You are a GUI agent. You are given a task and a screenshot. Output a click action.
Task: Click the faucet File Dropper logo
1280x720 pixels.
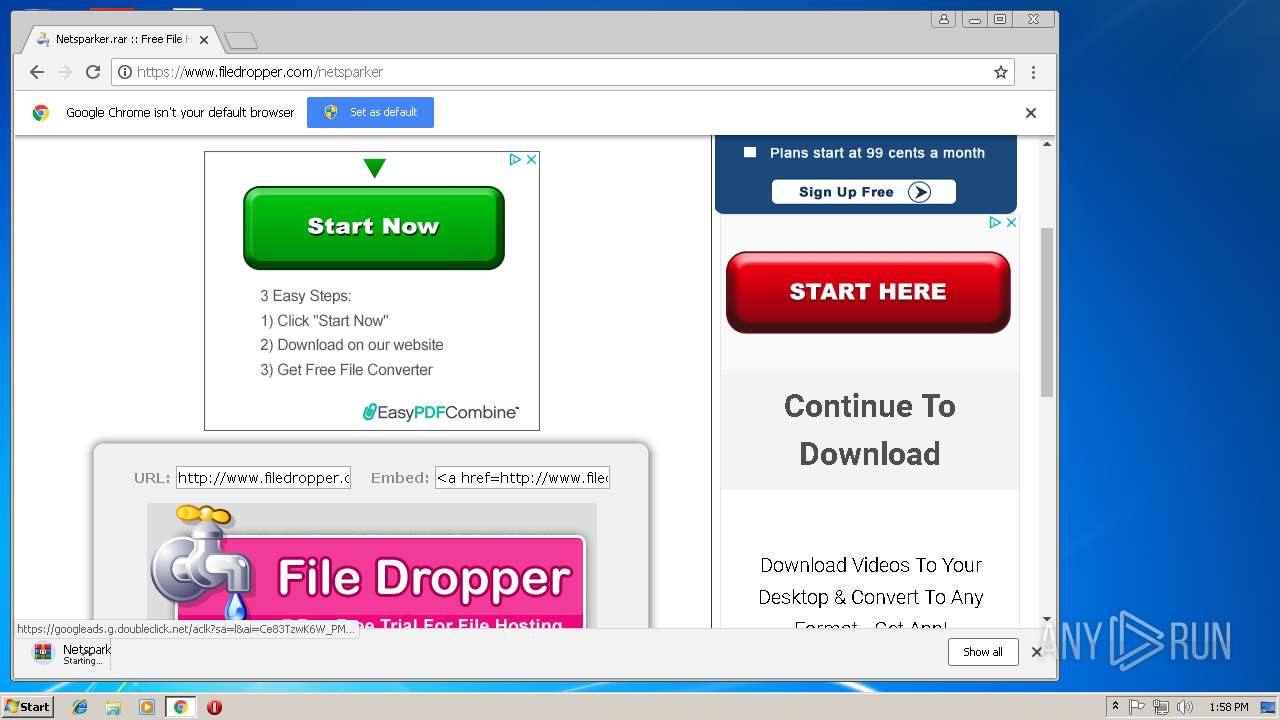pos(200,562)
